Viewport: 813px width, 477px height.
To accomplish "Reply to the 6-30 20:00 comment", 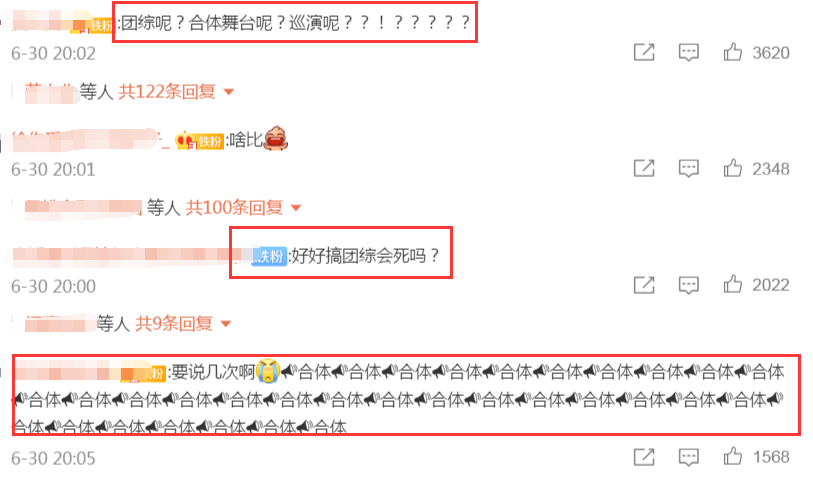I will (x=689, y=285).
